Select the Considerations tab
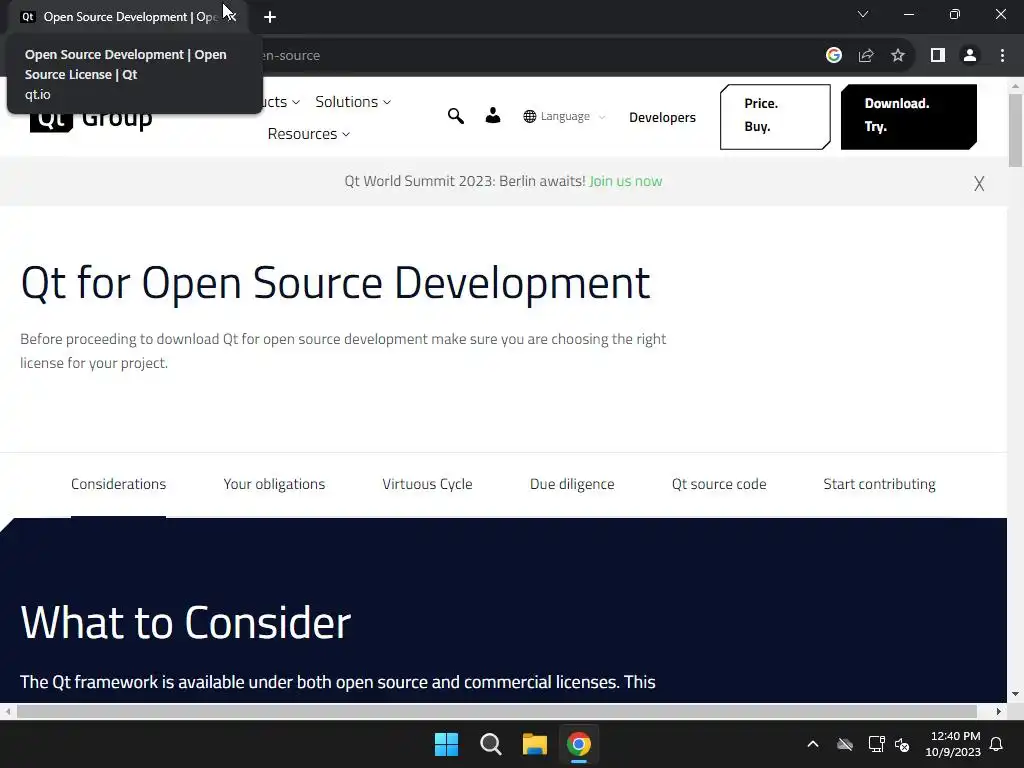This screenshot has width=1024, height=768. [x=118, y=484]
